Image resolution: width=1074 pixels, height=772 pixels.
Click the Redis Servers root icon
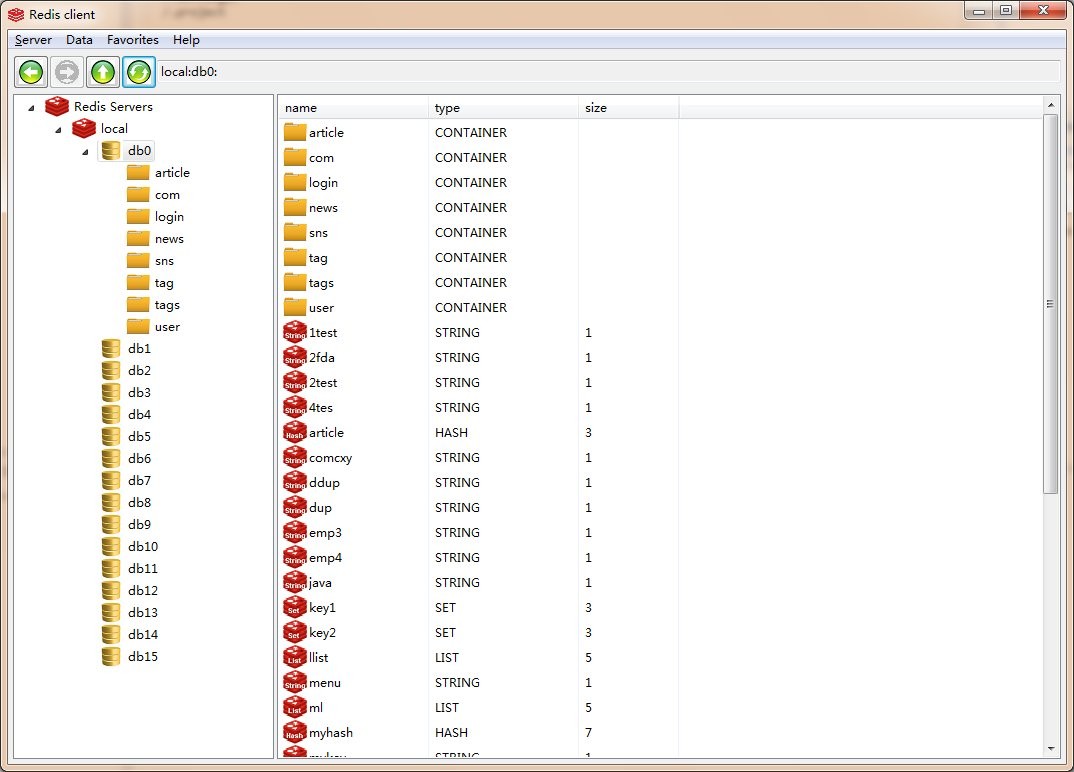click(57, 105)
